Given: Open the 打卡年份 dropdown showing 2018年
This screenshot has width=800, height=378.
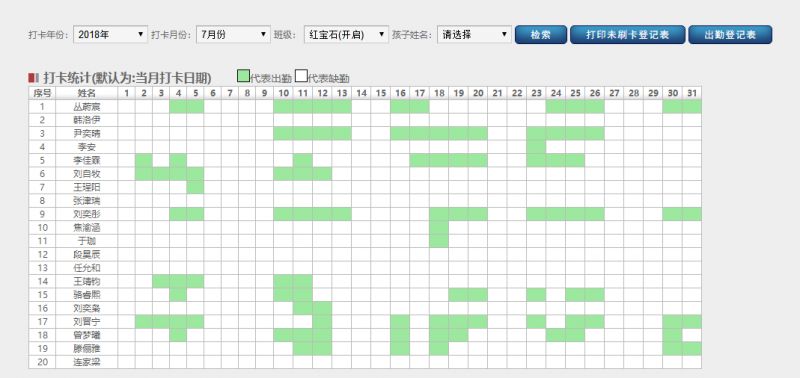Looking at the screenshot, I should (x=111, y=35).
